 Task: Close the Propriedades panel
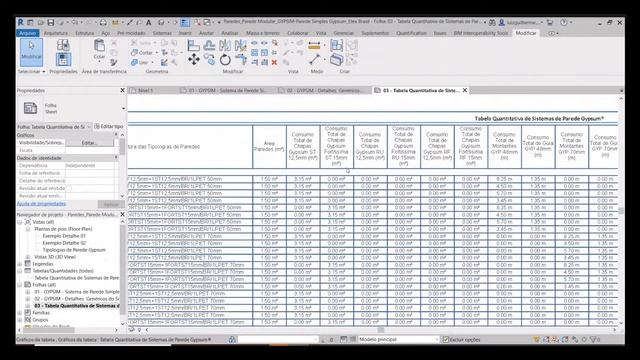point(122,90)
